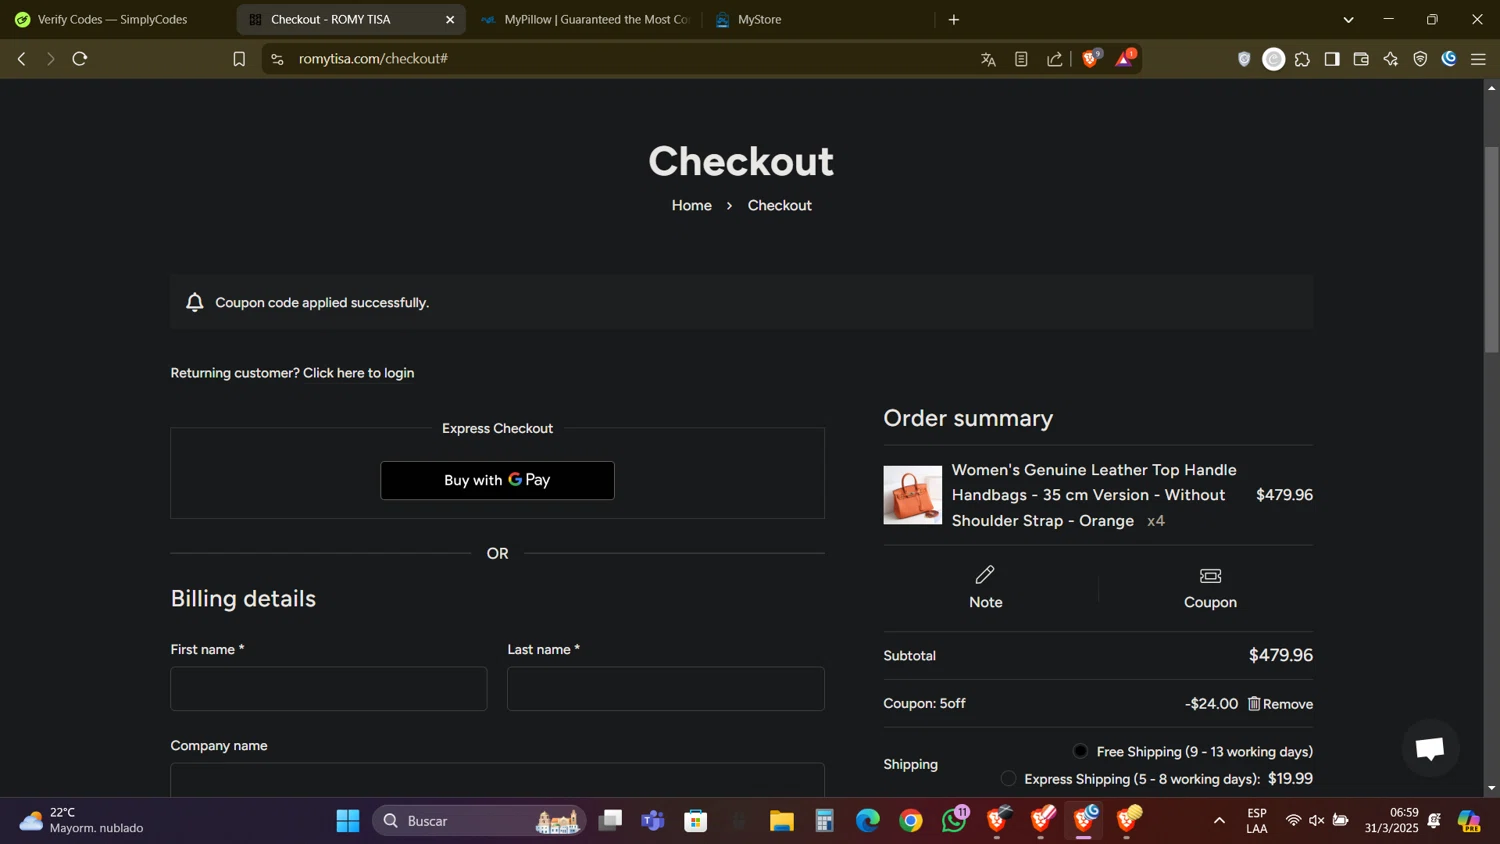Bookmark this page with the bookmark icon
1500x844 pixels.
[x=239, y=59]
